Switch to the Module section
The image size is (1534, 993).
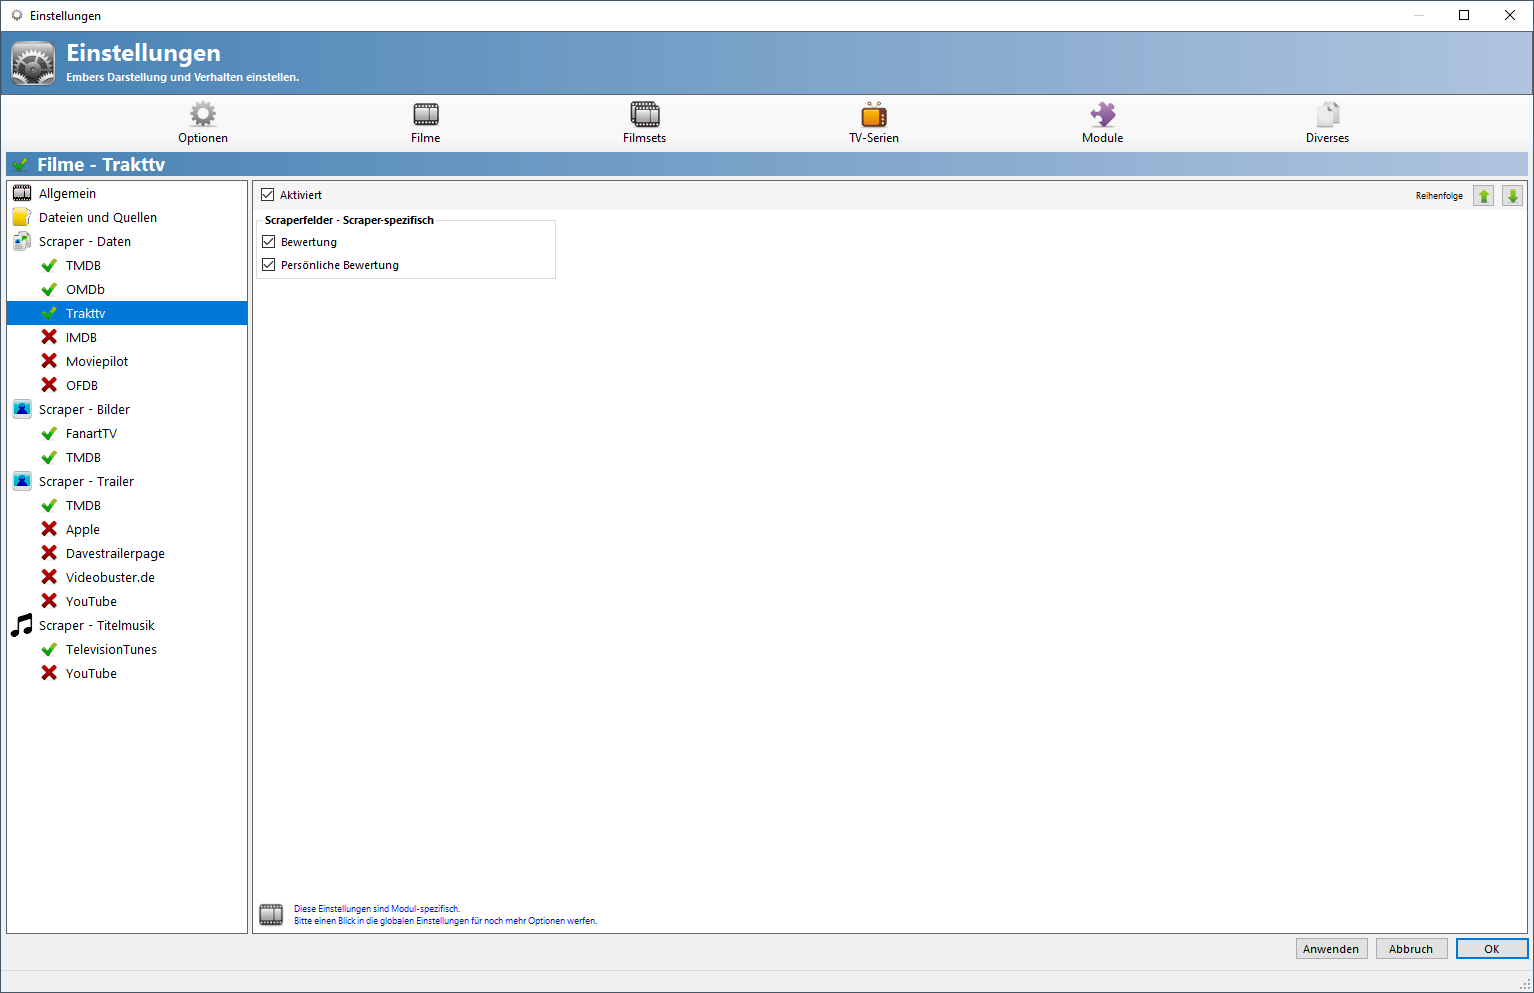[1103, 138]
